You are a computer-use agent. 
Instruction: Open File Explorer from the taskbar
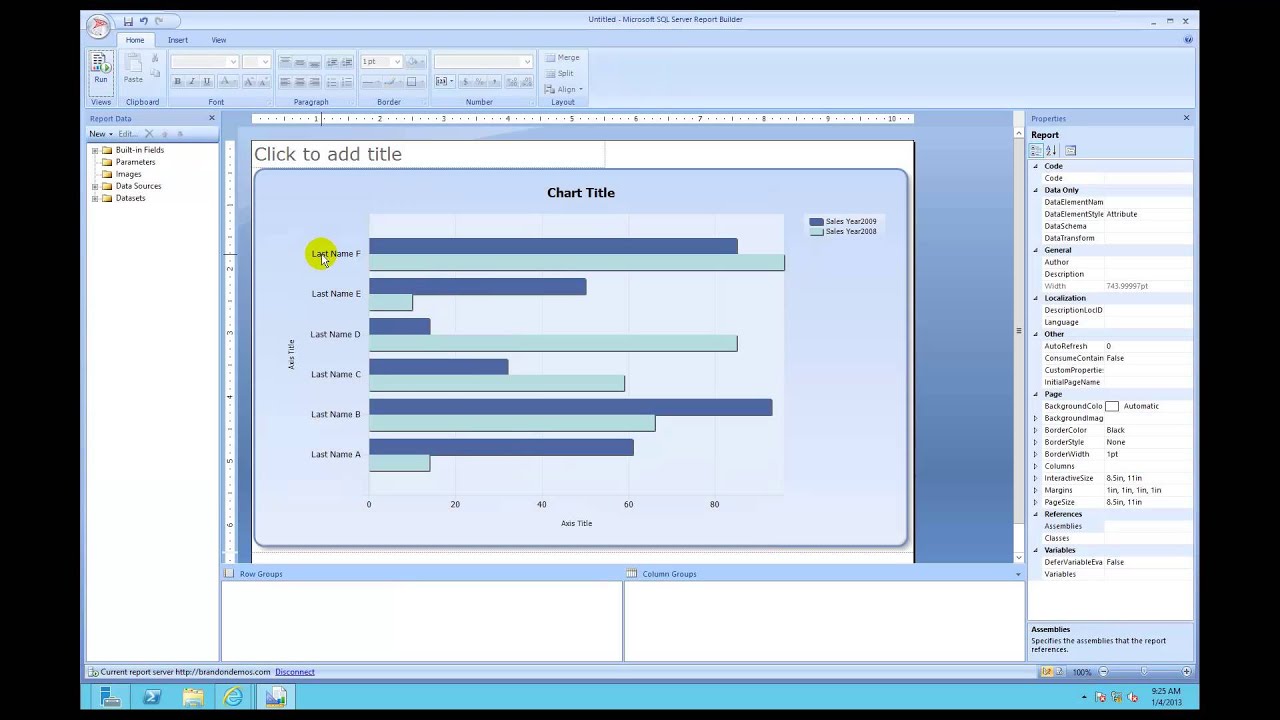coord(193,696)
